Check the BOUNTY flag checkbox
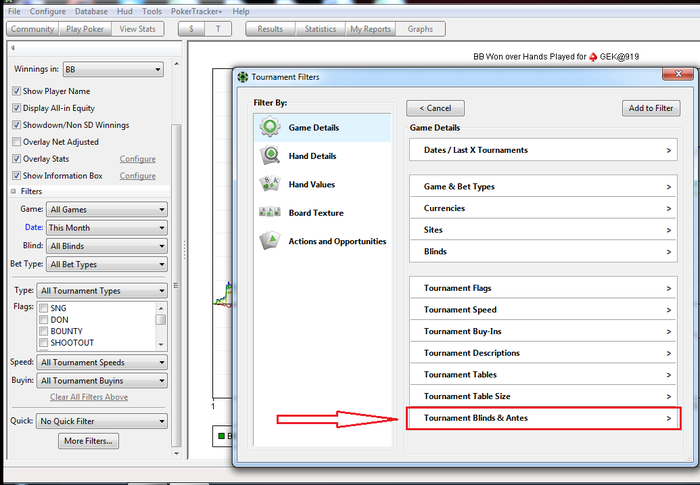Image resolution: width=700 pixels, height=485 pixels. click(x=44, y=331)
